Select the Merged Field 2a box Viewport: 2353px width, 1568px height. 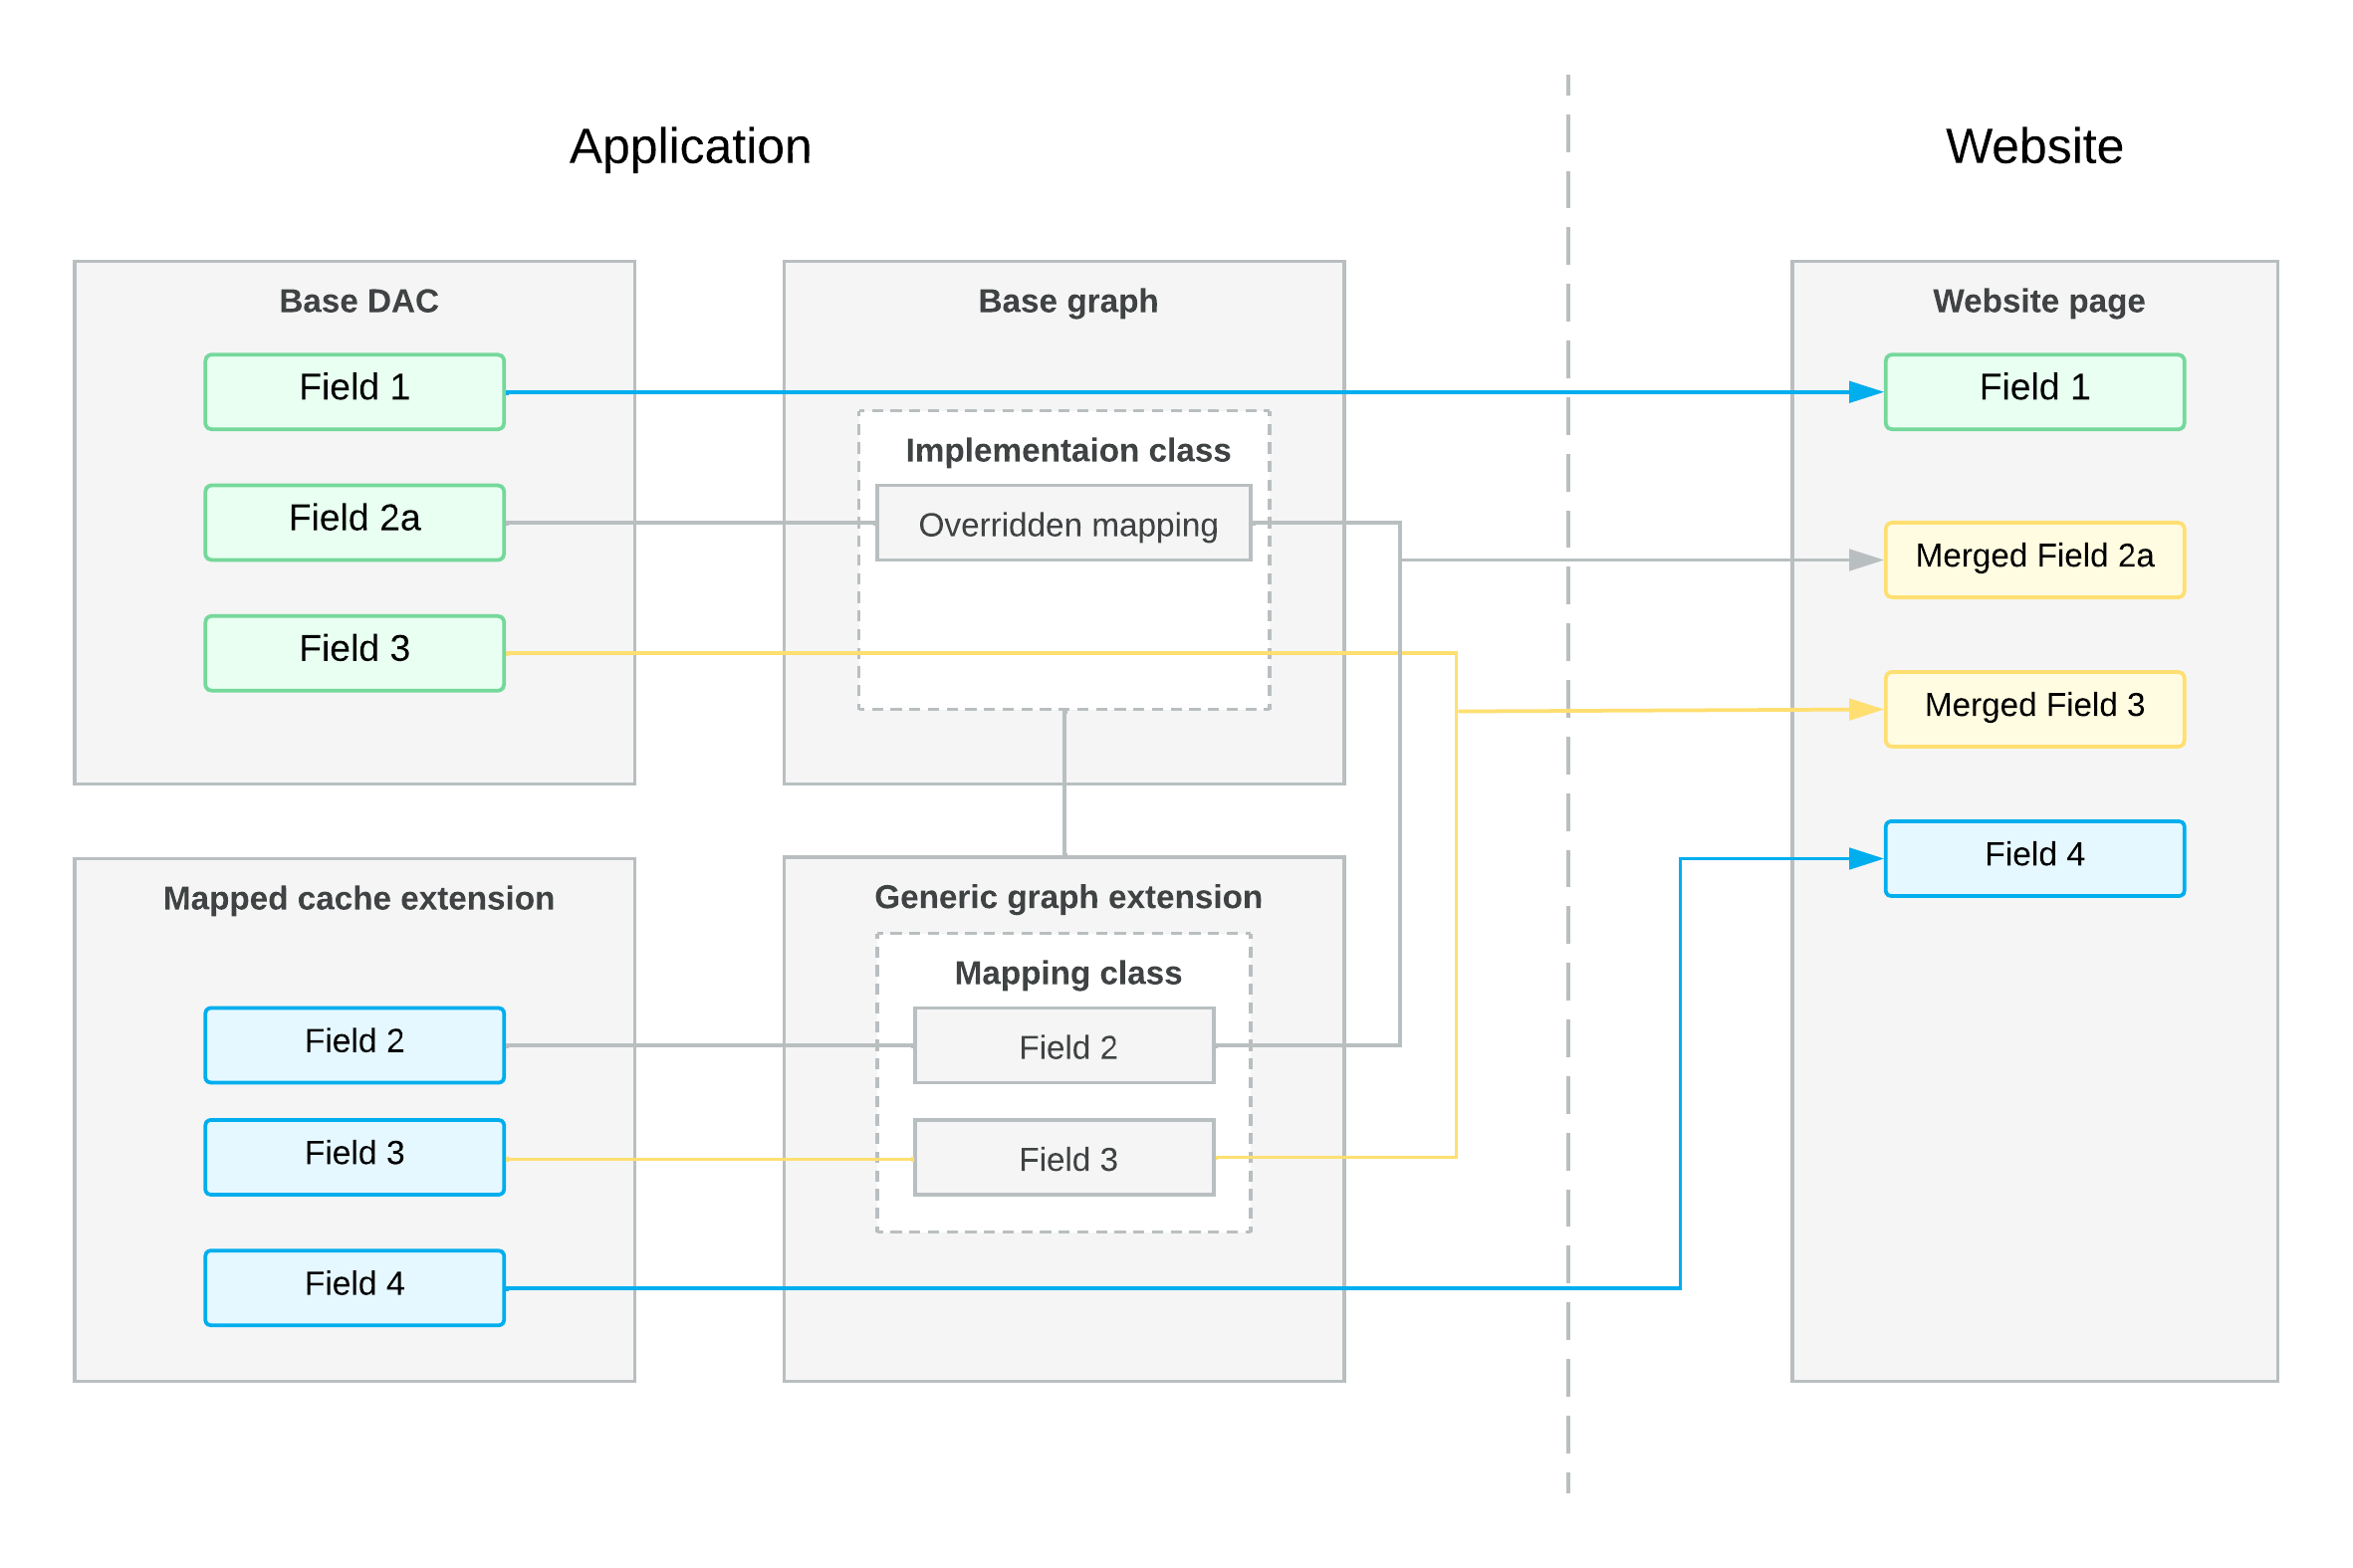coord(2033,560)
